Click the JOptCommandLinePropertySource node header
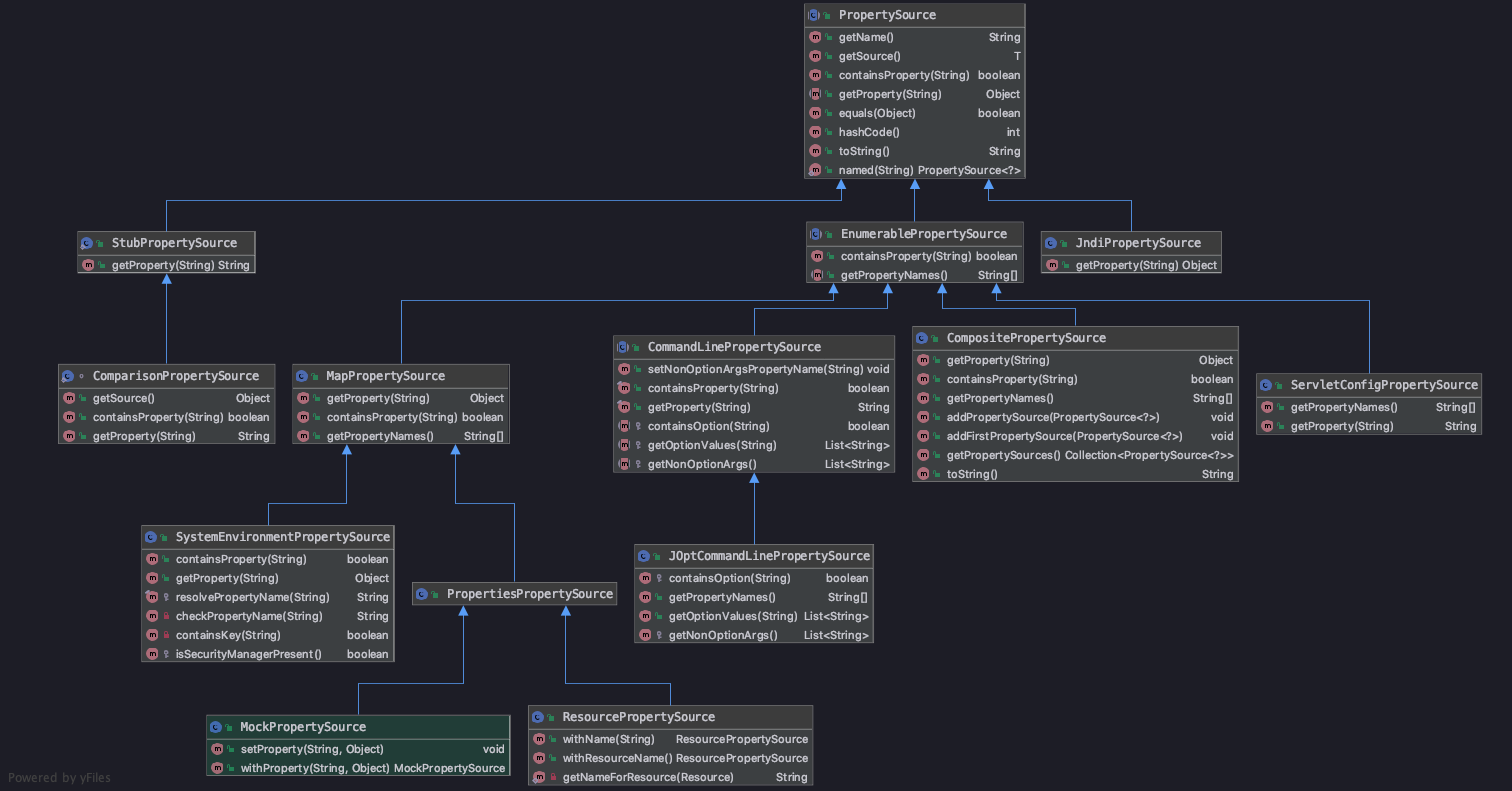The width and height of the screenshot is (1512, 791). tap(754, 556)
